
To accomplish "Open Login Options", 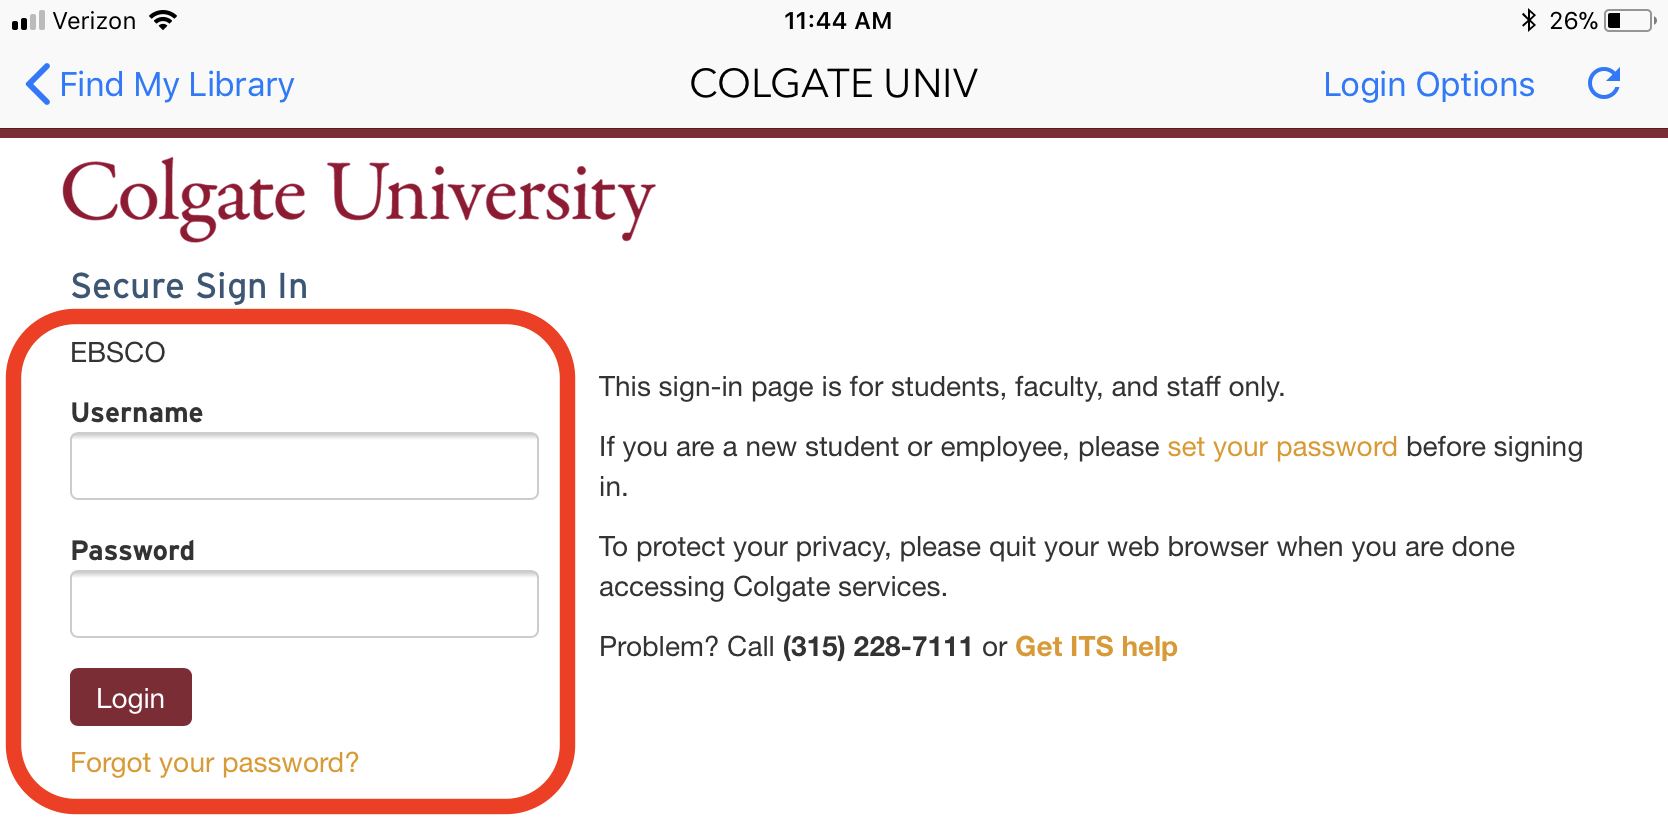I will (1429, 84).
